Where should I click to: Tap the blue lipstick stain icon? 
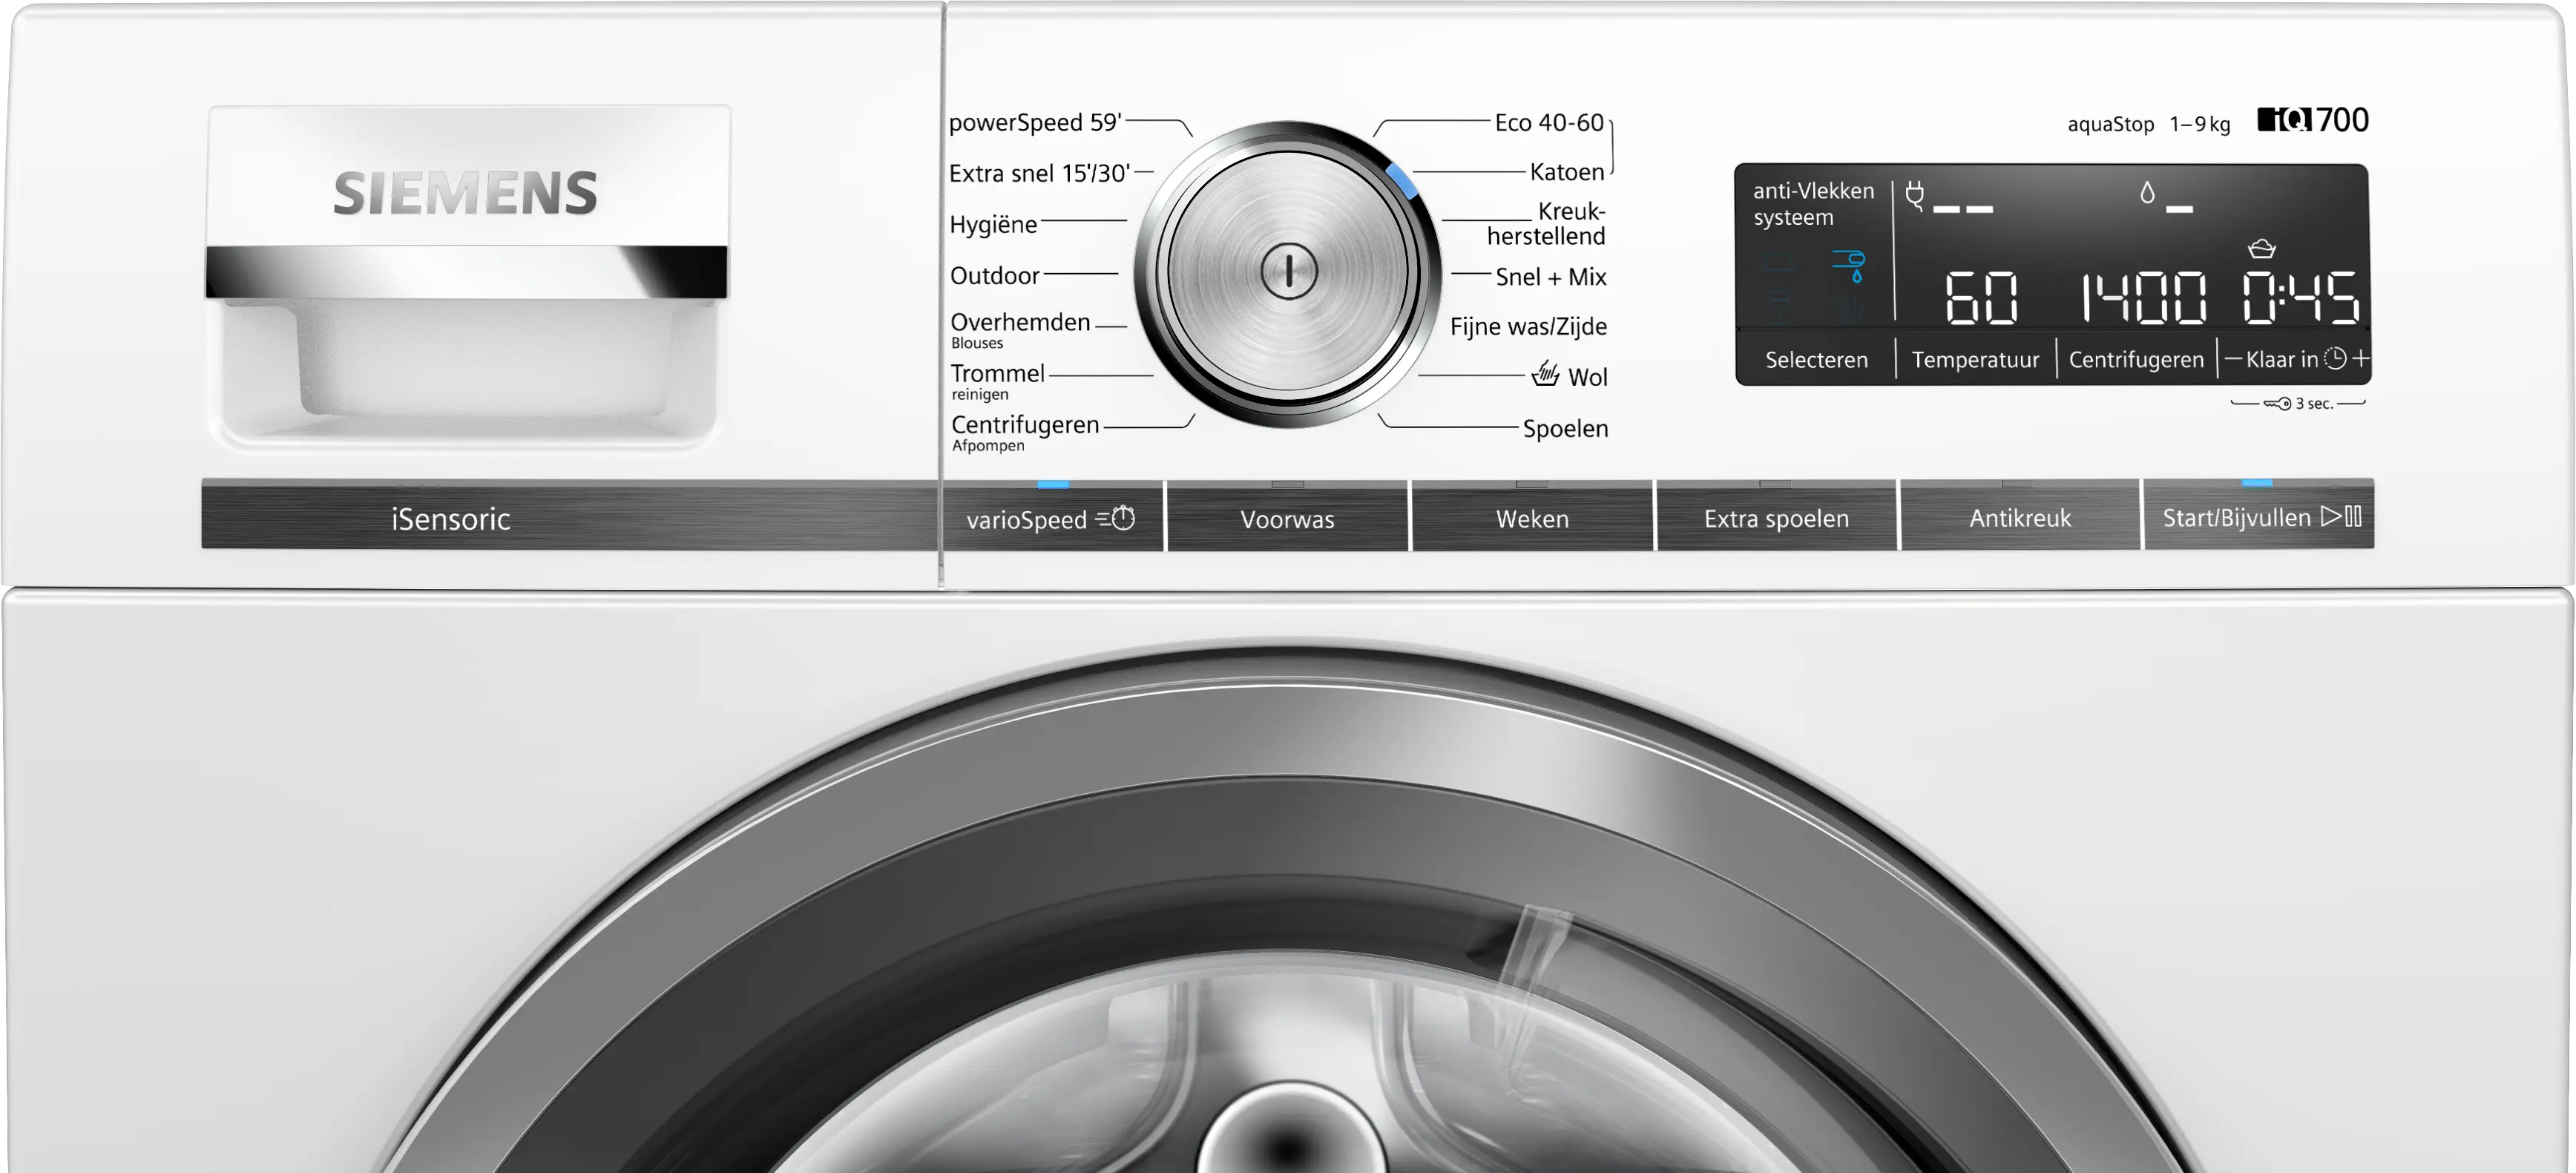(x=1849, y=265)
